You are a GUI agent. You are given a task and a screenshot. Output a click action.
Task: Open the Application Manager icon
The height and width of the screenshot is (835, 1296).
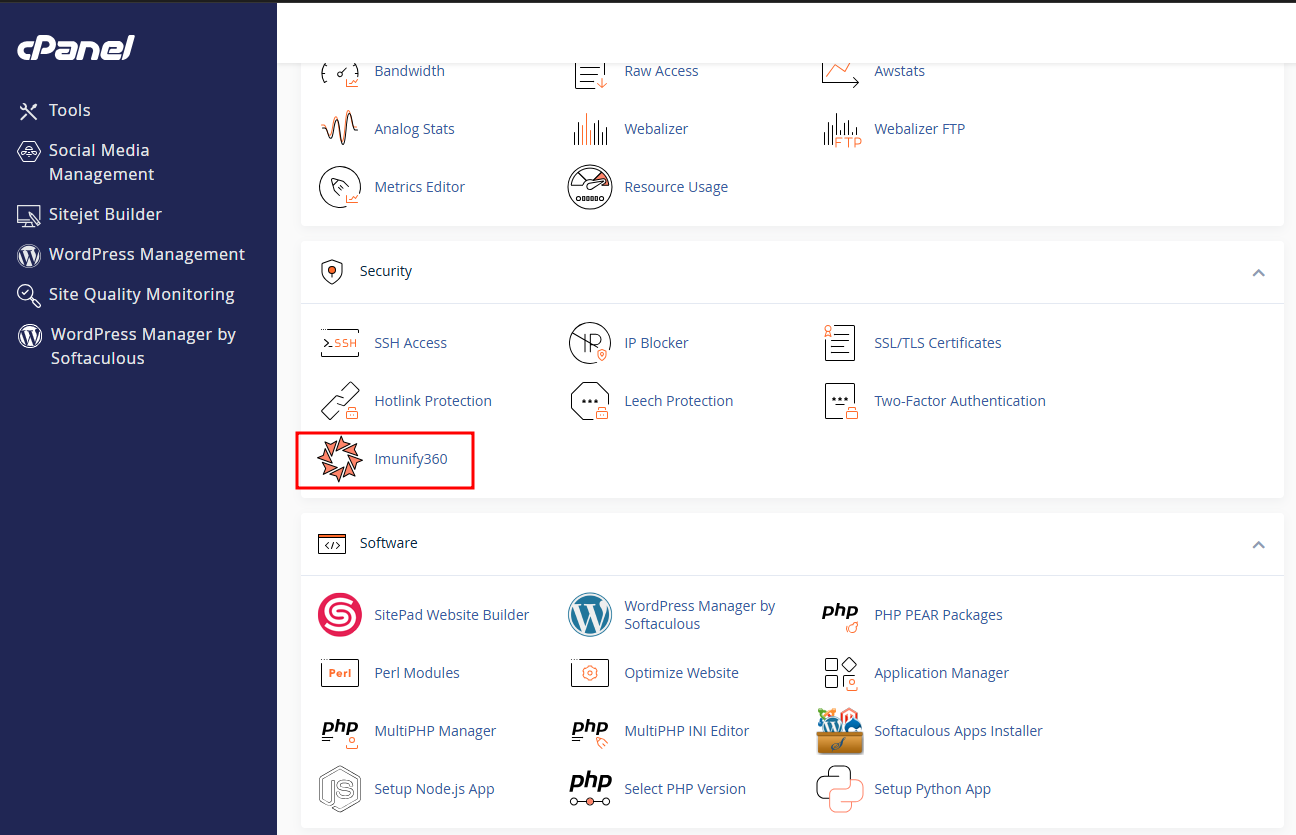click(x=840, y=673)
